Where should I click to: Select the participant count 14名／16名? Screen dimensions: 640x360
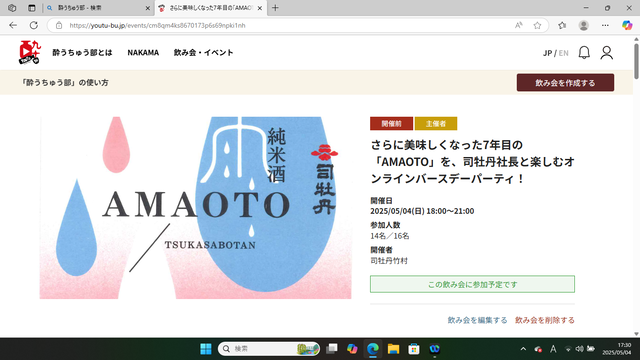(390, 236)
